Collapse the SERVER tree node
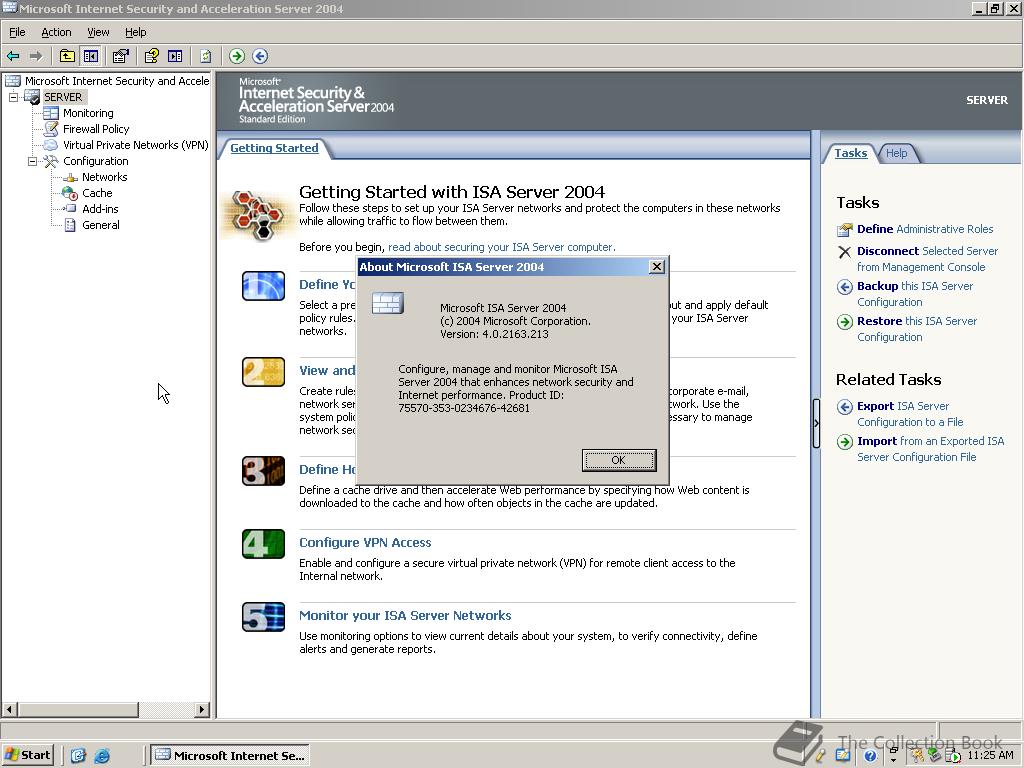Image resolution: width=1024 pixels, height=768 pixels. tap(13, 97)
